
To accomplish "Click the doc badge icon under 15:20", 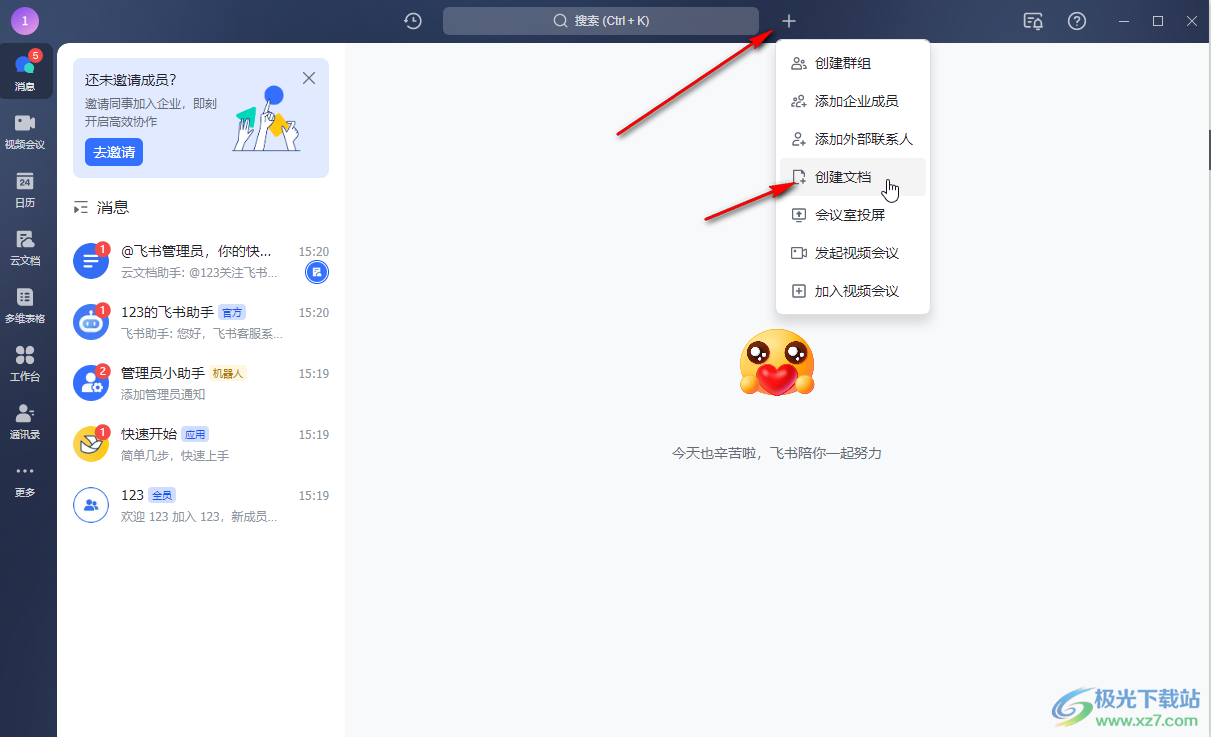I will point(317,272).
